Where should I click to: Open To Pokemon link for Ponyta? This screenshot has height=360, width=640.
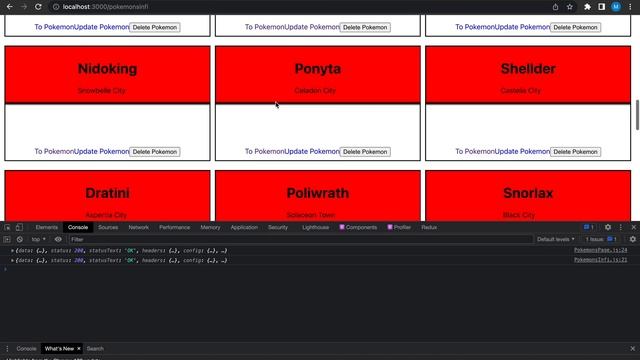(x=264, y=151)
